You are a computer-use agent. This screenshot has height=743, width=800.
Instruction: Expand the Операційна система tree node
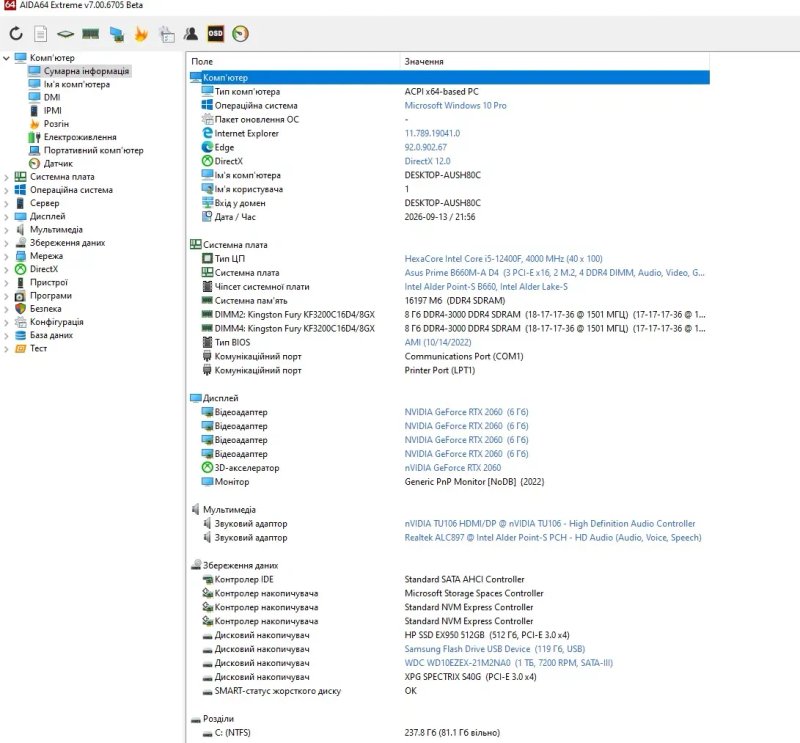[6, 190]
